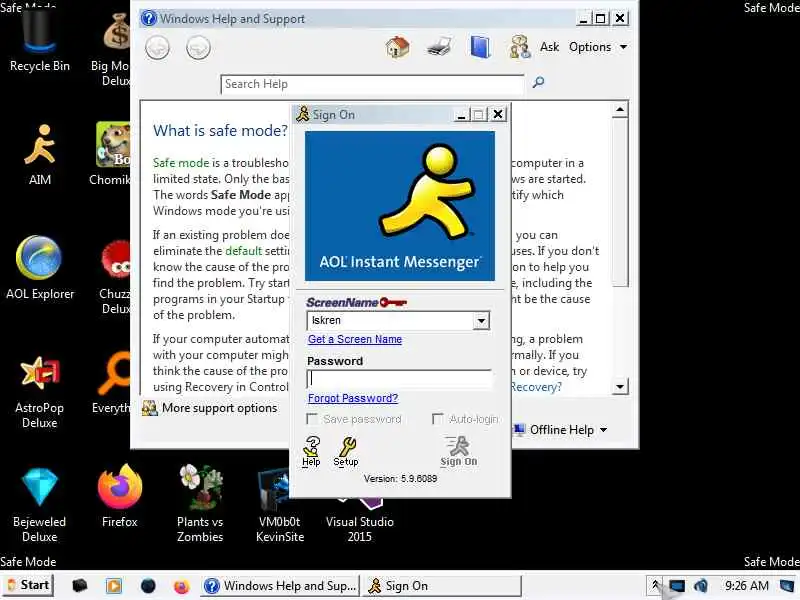Click the Recovery? link in Help text
Viewport: 800px width, 600px height.
(x=536, y=387)
